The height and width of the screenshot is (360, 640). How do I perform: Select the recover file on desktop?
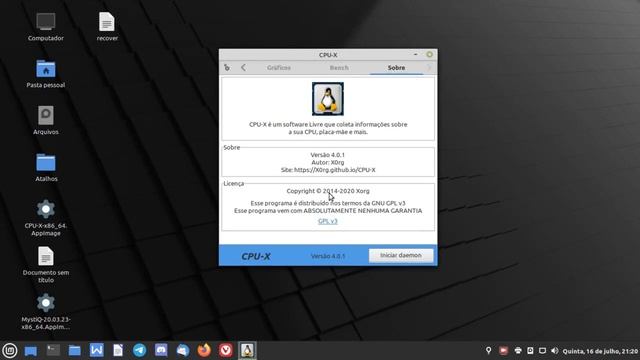[107, 27]
